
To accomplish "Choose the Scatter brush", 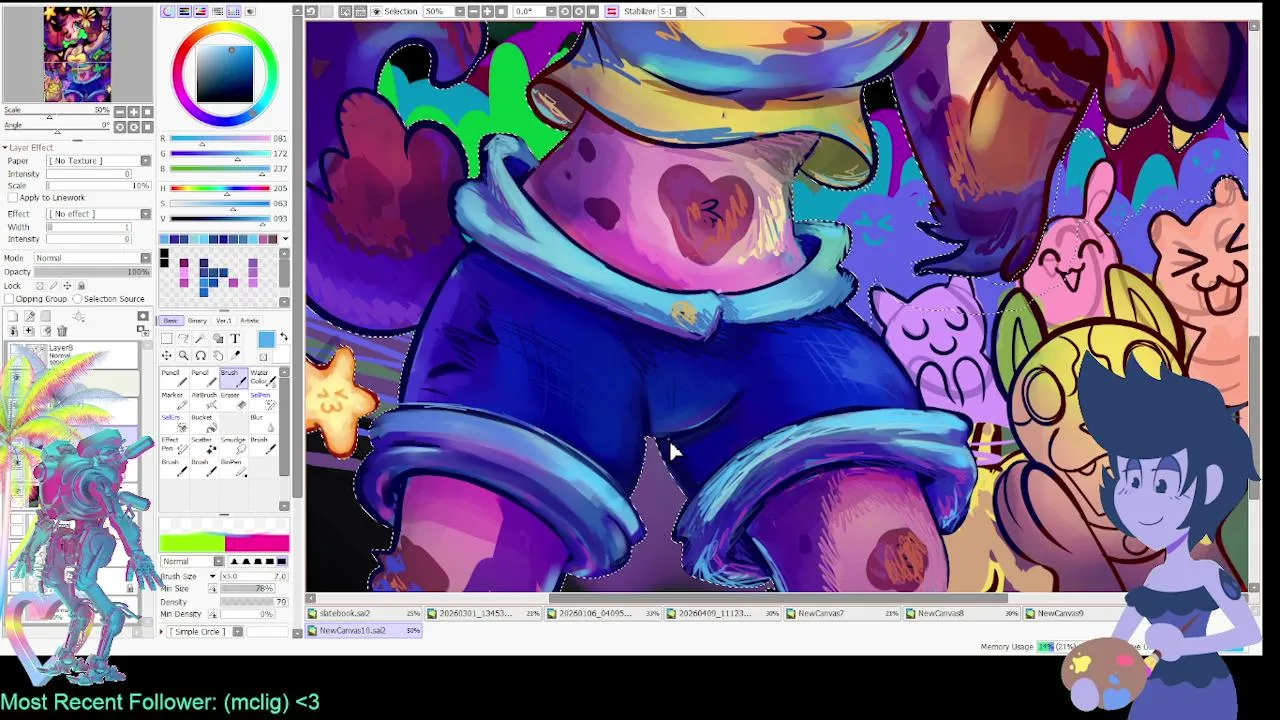I will coord(203,446).
